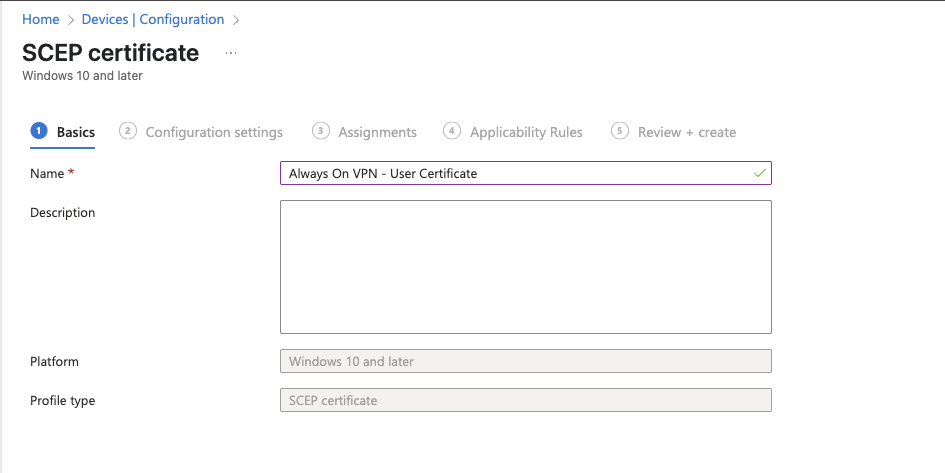Click the step 4 number circle

click(x=452, y=131)
